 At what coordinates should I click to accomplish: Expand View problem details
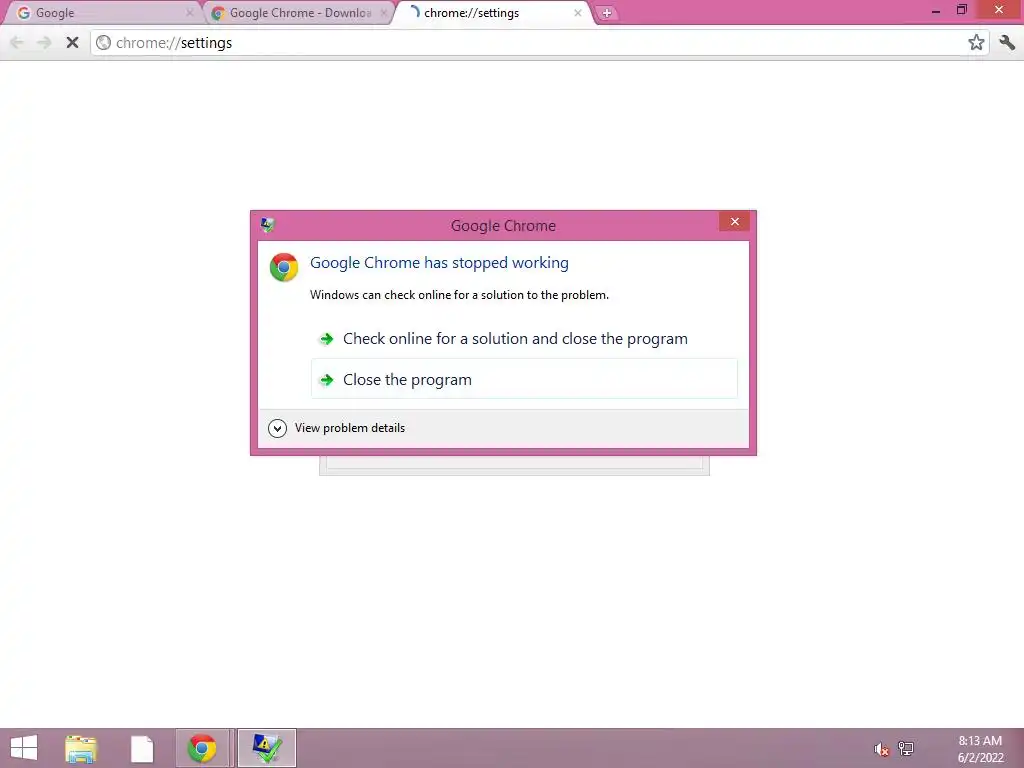tap(336, 428)
